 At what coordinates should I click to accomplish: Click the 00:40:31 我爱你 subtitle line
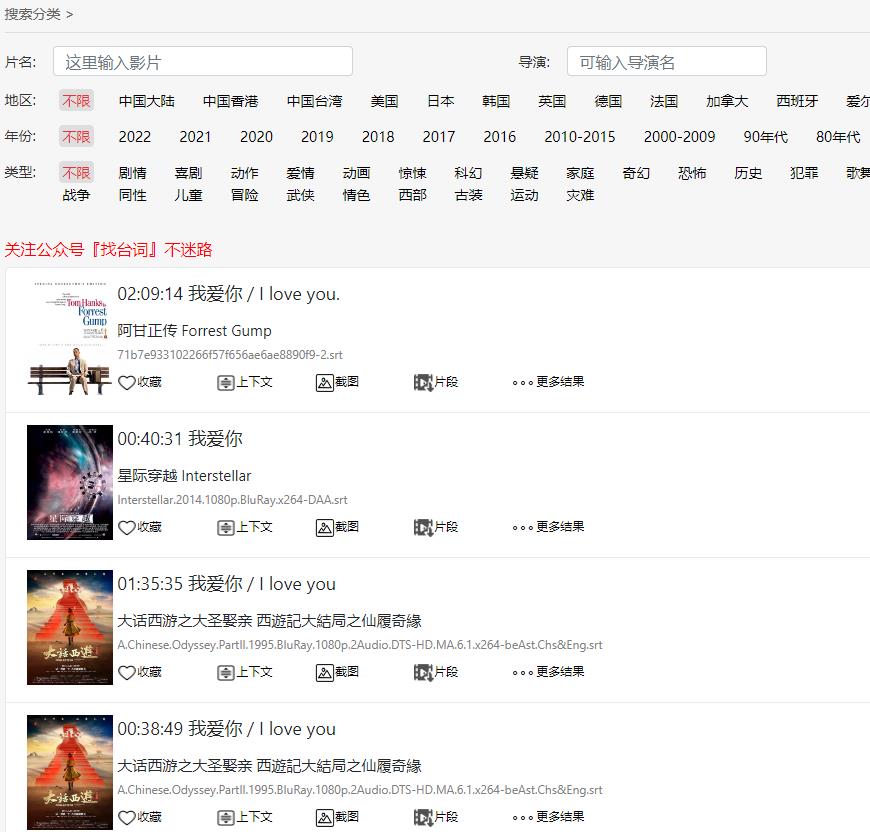180,439
